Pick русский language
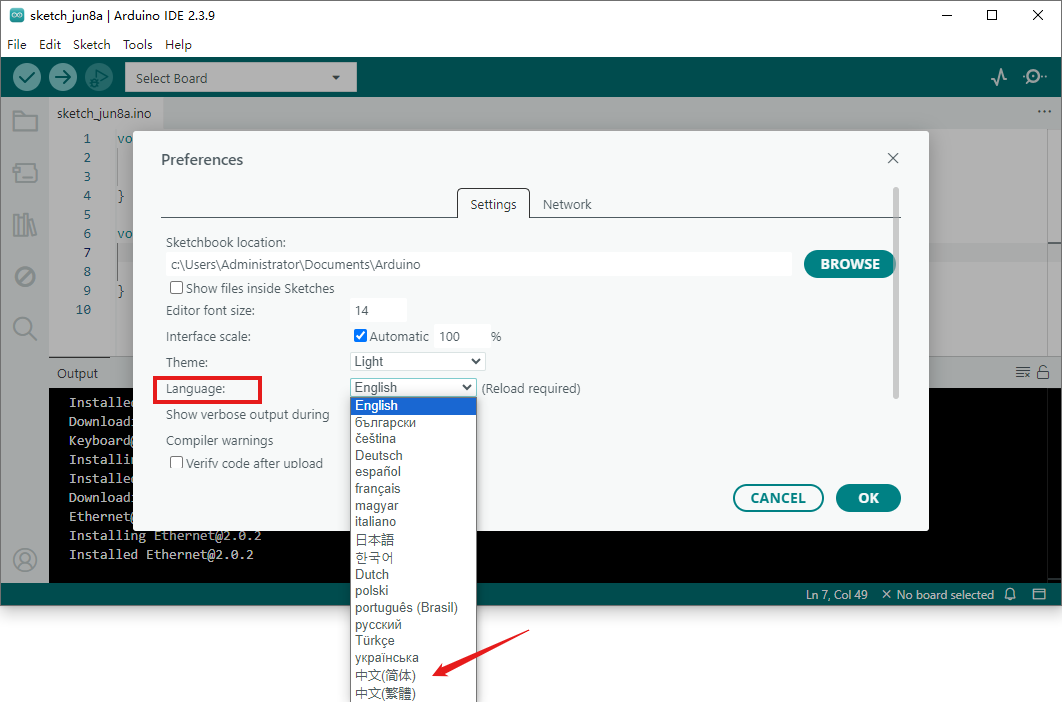1062x702 pixels. click(413, 624)
